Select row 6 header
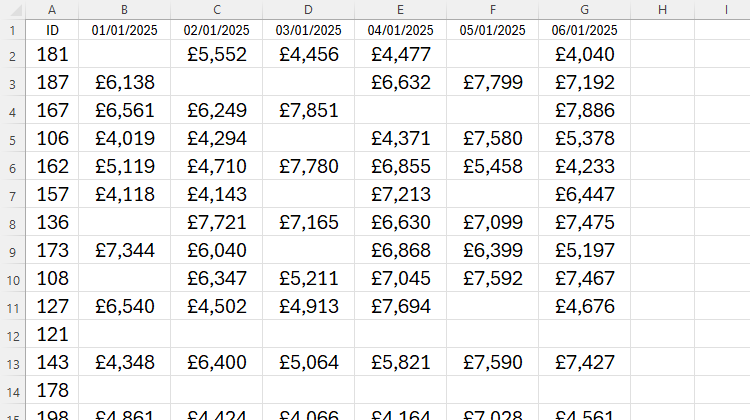The width and height of the screenshot is (750, 420). coord(13,166)
